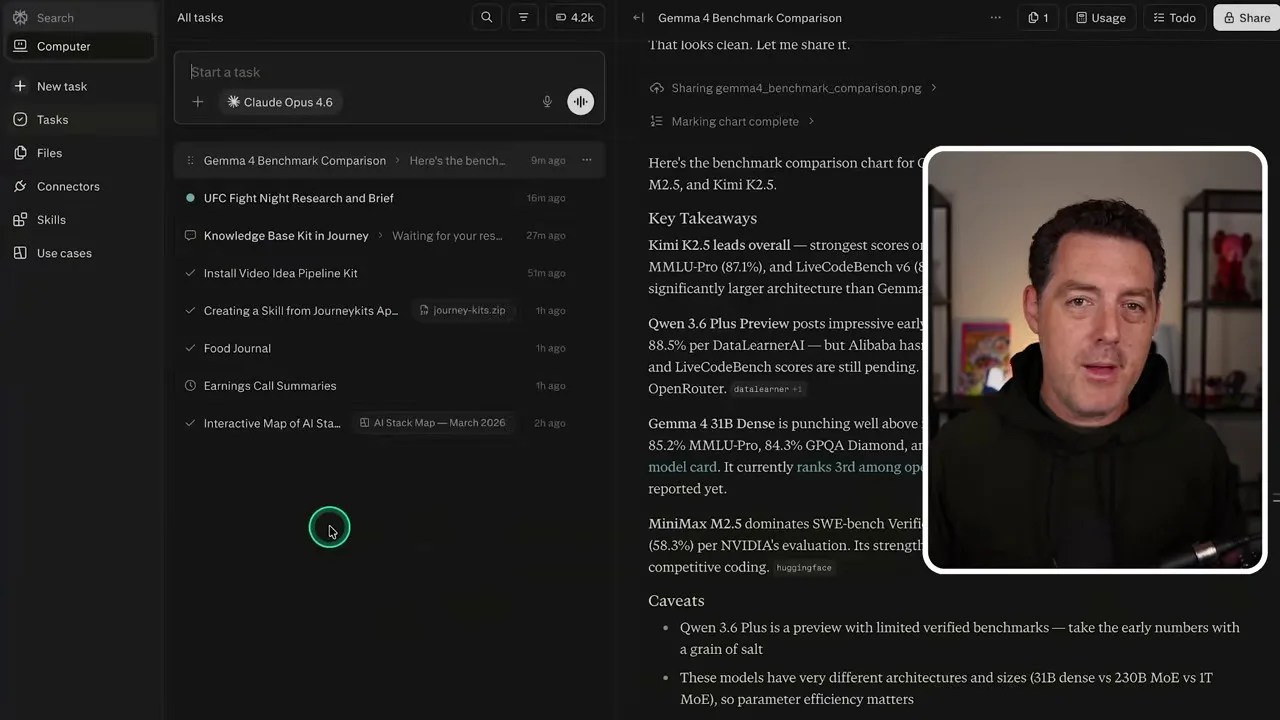This screenshot has width=1280, height=720.
Task: Open the Earnings Call Summaries task
Action: (389, 386)
